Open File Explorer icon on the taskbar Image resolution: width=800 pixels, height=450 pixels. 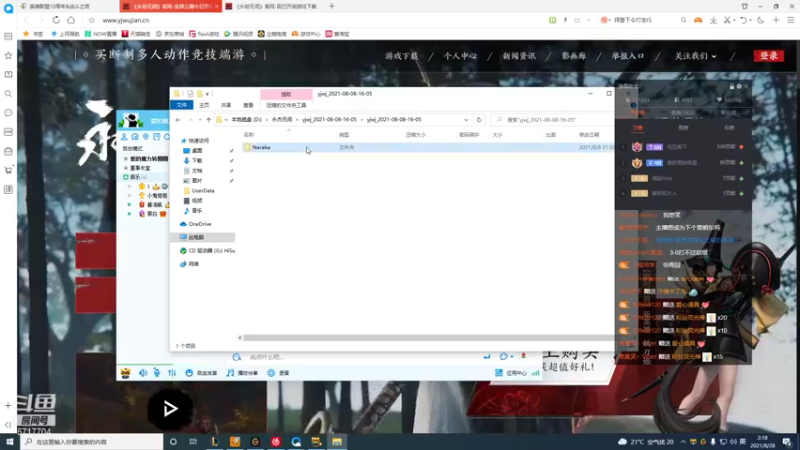pyautogui.click(x=337, y=441)
